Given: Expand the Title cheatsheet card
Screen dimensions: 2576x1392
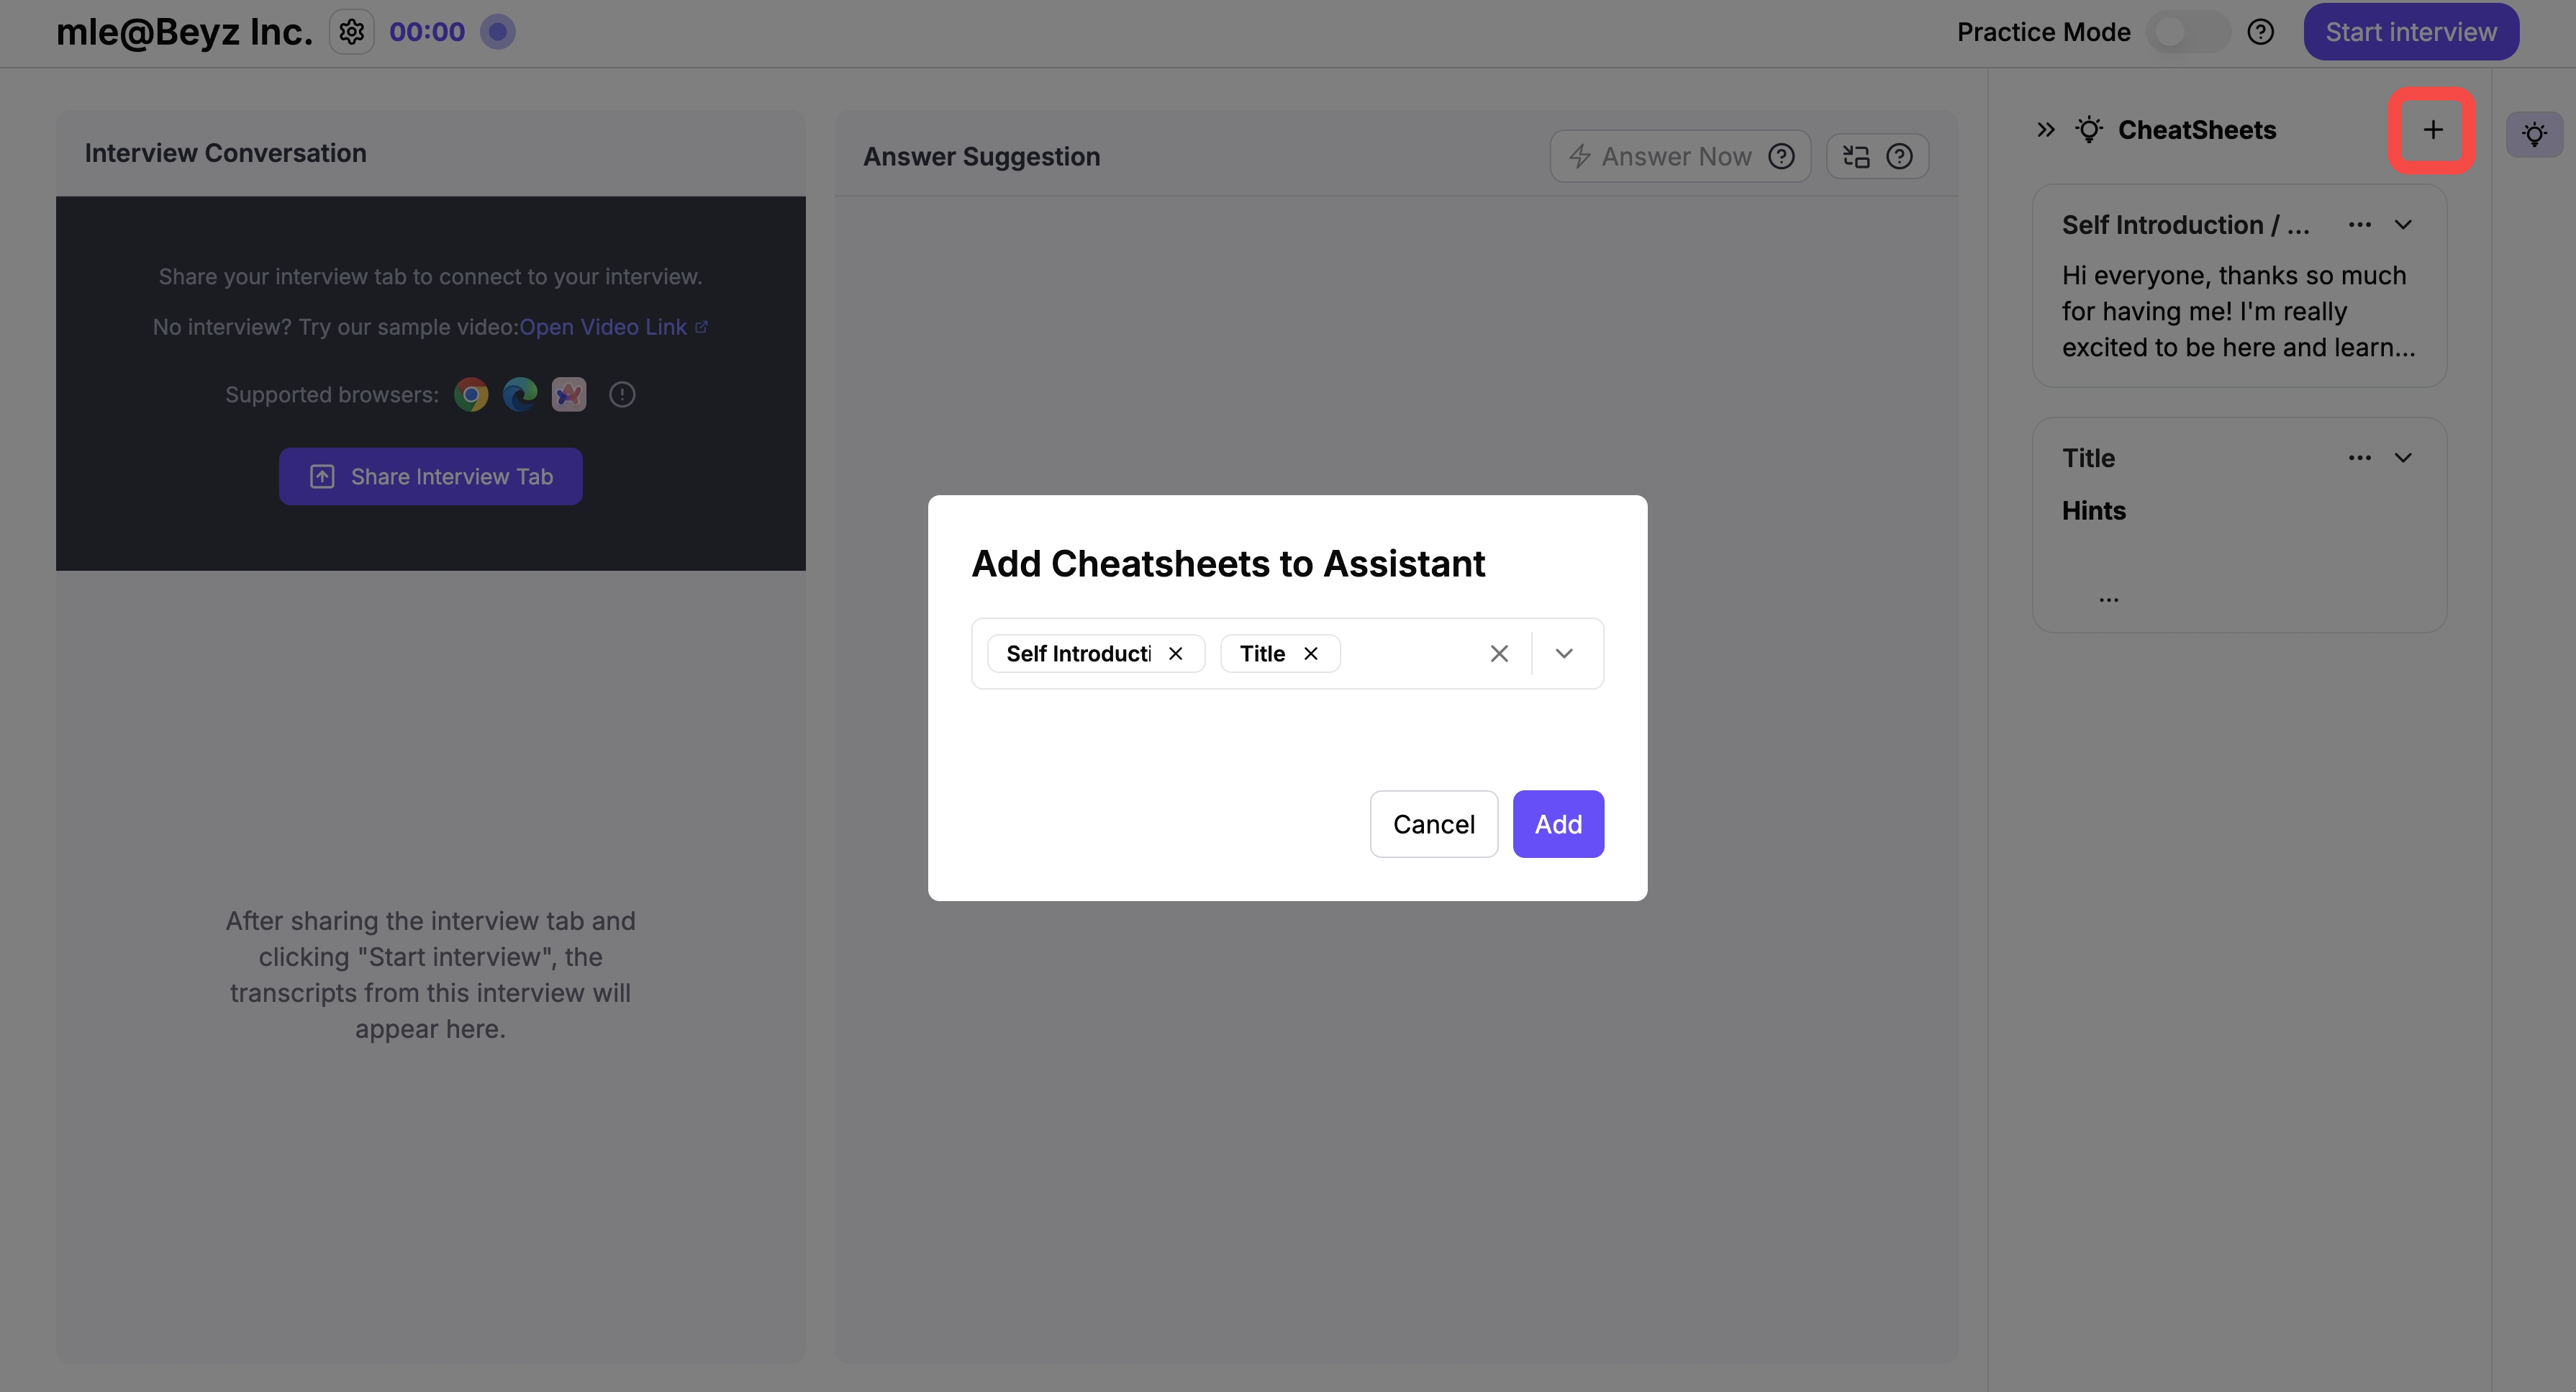Looking at the screenshot, I should 2403,458.
